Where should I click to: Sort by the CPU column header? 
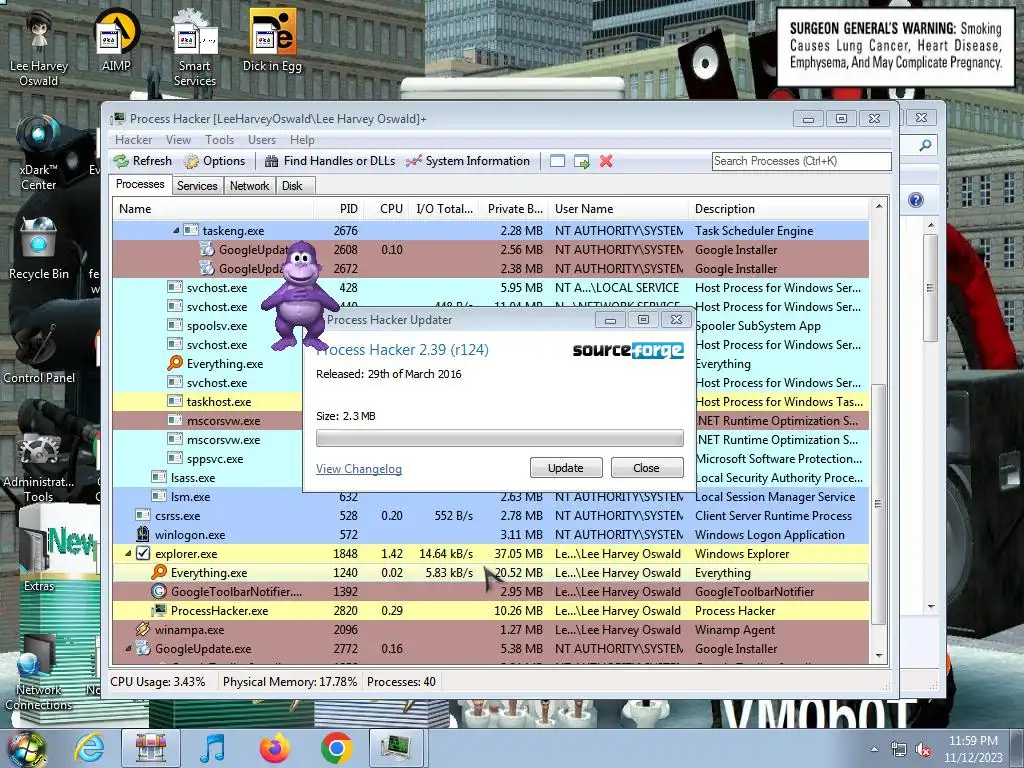pos(385,209)
